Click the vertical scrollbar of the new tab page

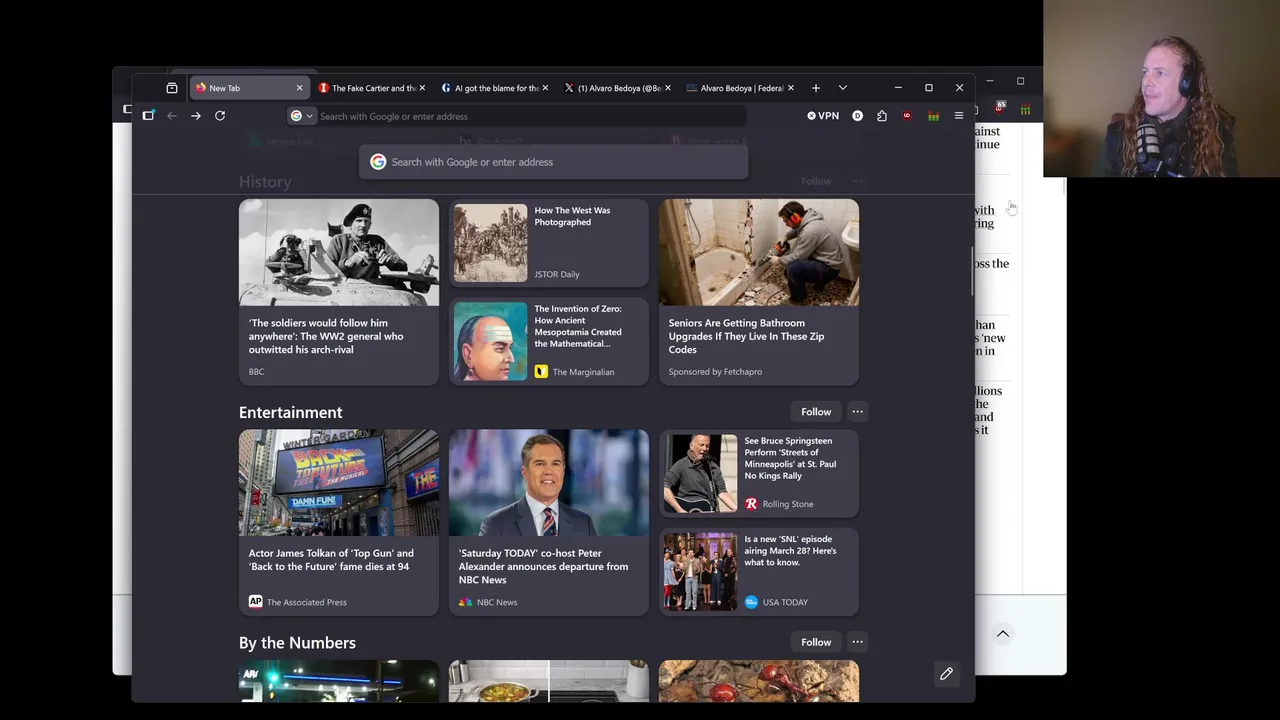click(972, 270)
